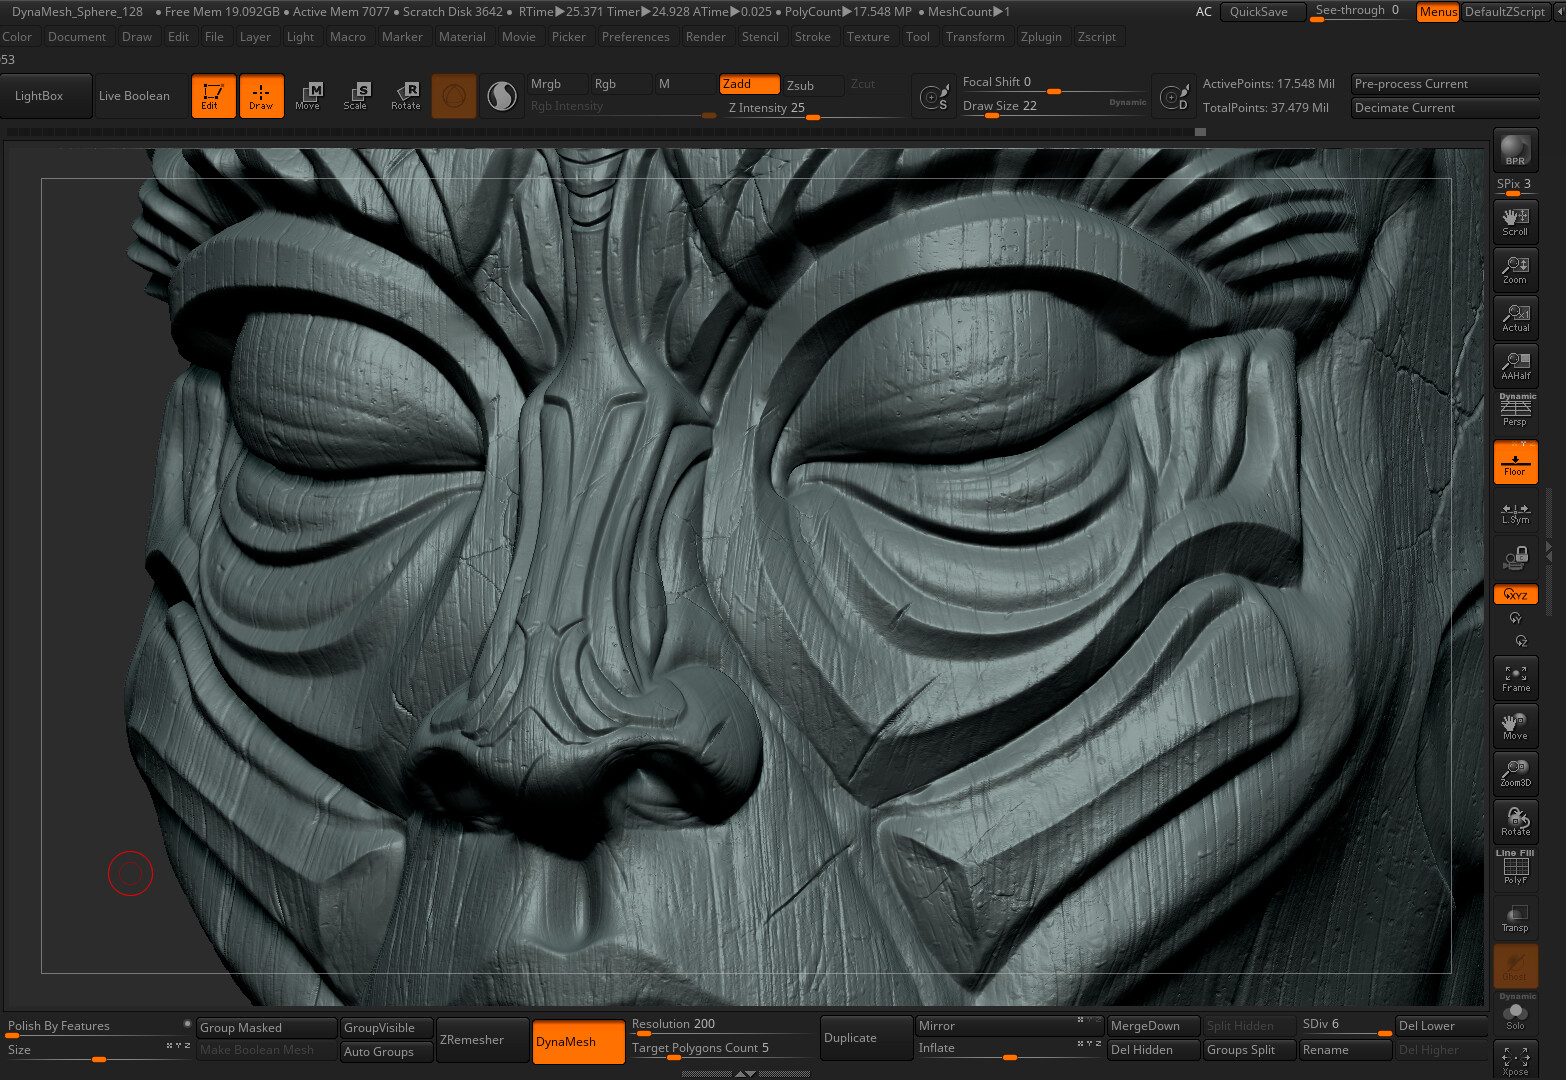Open the Zplugin menu
This screenshot has height=1080, width=1566.
pyautogui.click(x=1041, y=37)
